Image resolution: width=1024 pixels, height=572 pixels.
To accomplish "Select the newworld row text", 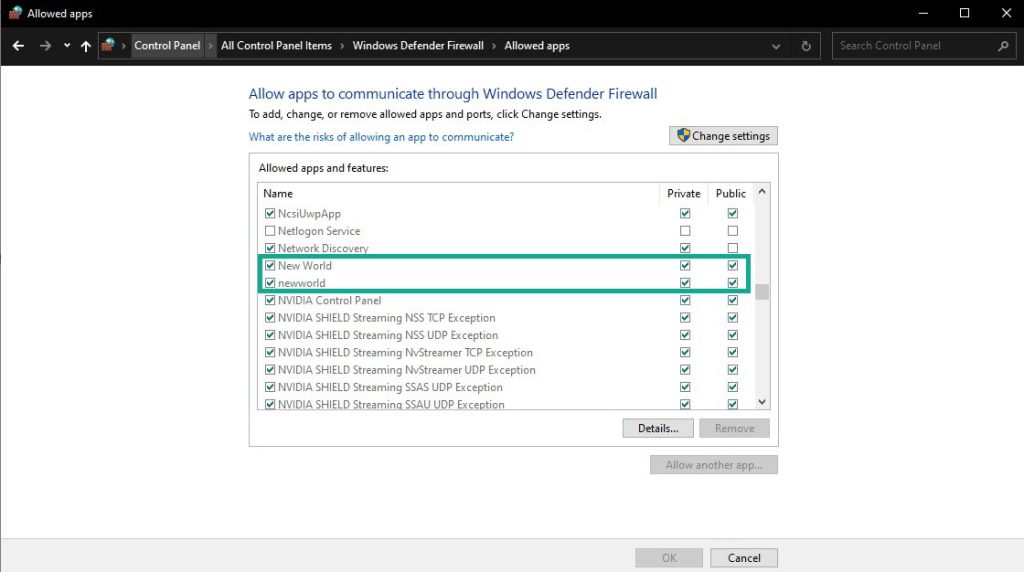I will click(x=301, y=283).
